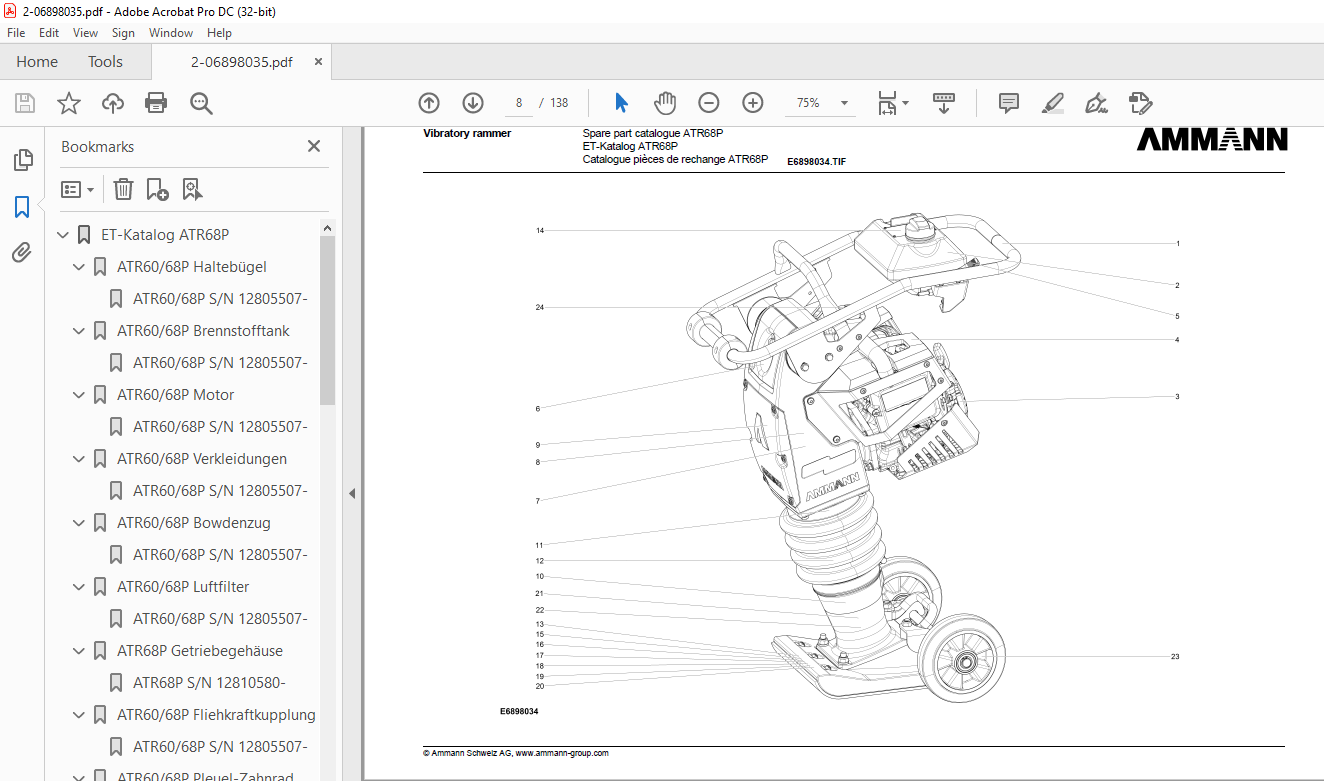This screenshot has width=1324, height=781.
Task: Collapse the navigation pane with the arrow
Action: pos(351,493)
